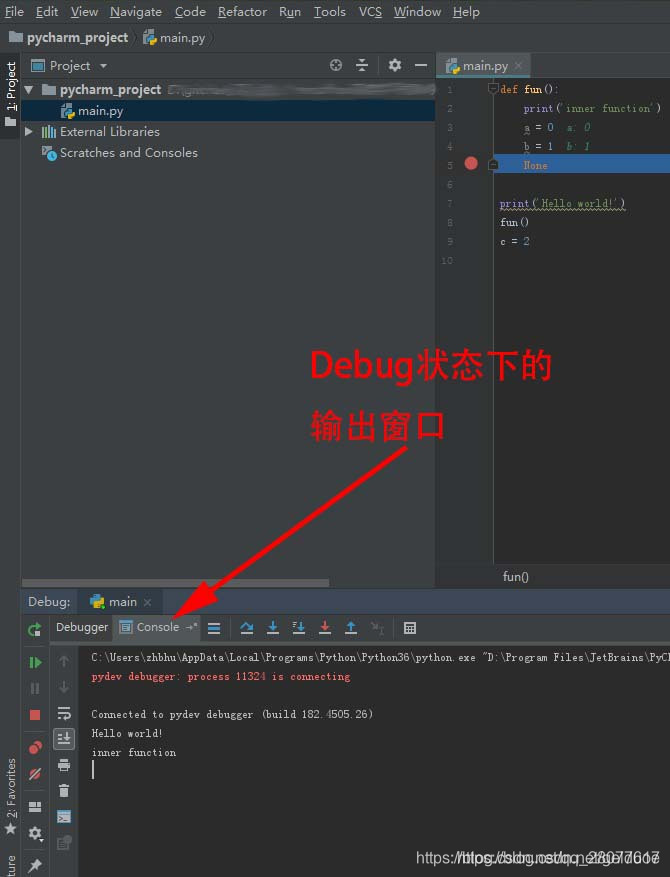
Task: Open Edit menu
Action: coord(47,12)
